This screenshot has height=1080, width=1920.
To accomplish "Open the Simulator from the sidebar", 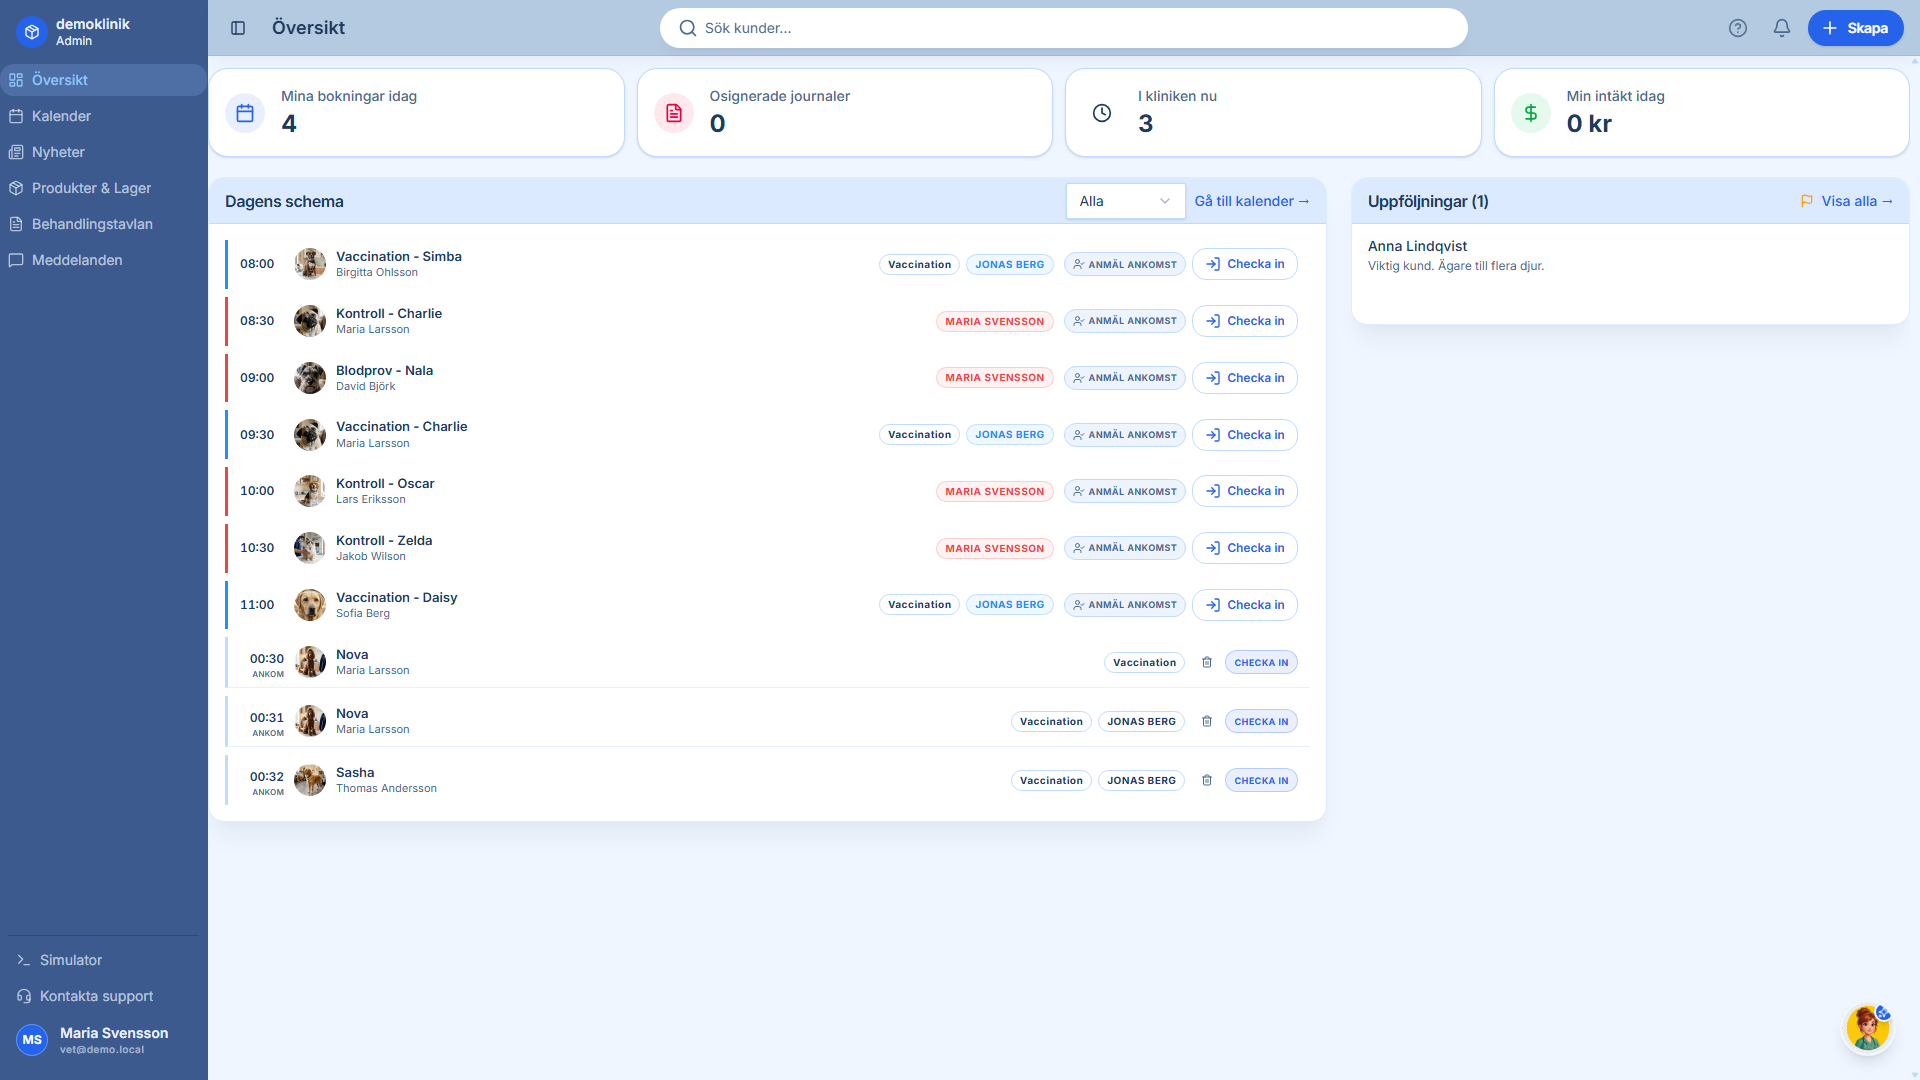I will (x=70, y=960).
